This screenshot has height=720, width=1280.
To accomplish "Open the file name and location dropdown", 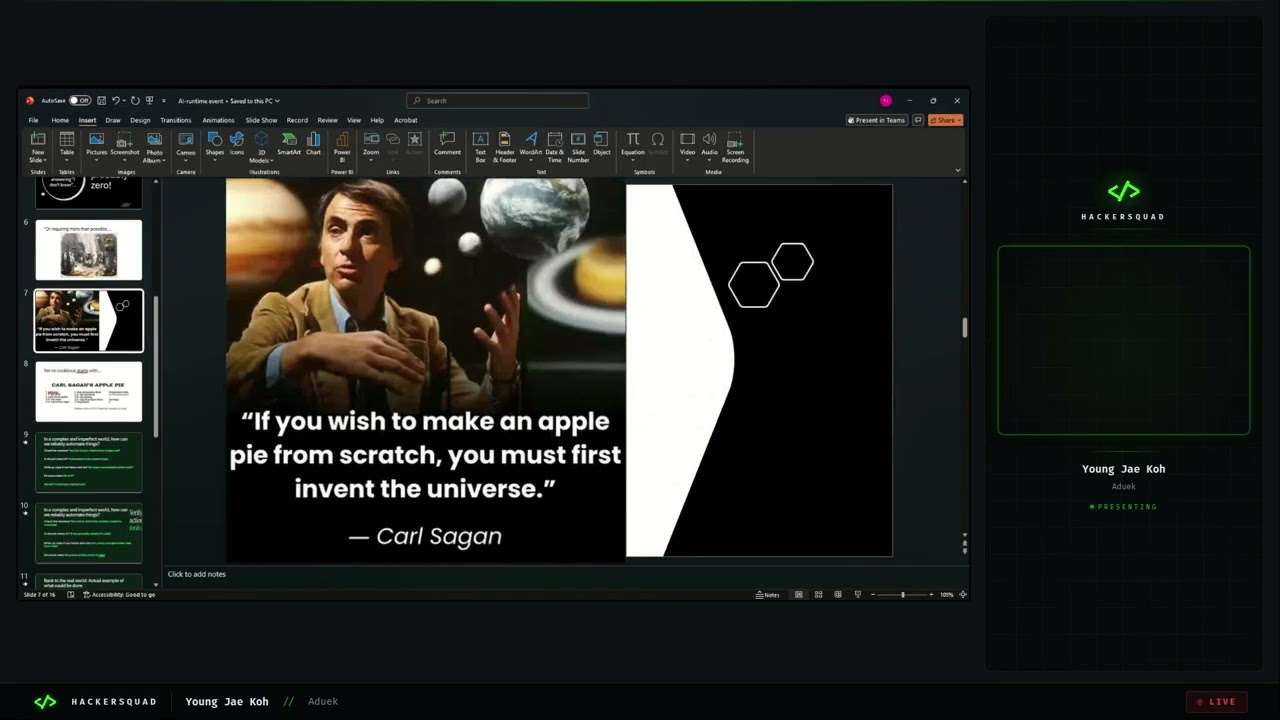I will pos(229,101).
